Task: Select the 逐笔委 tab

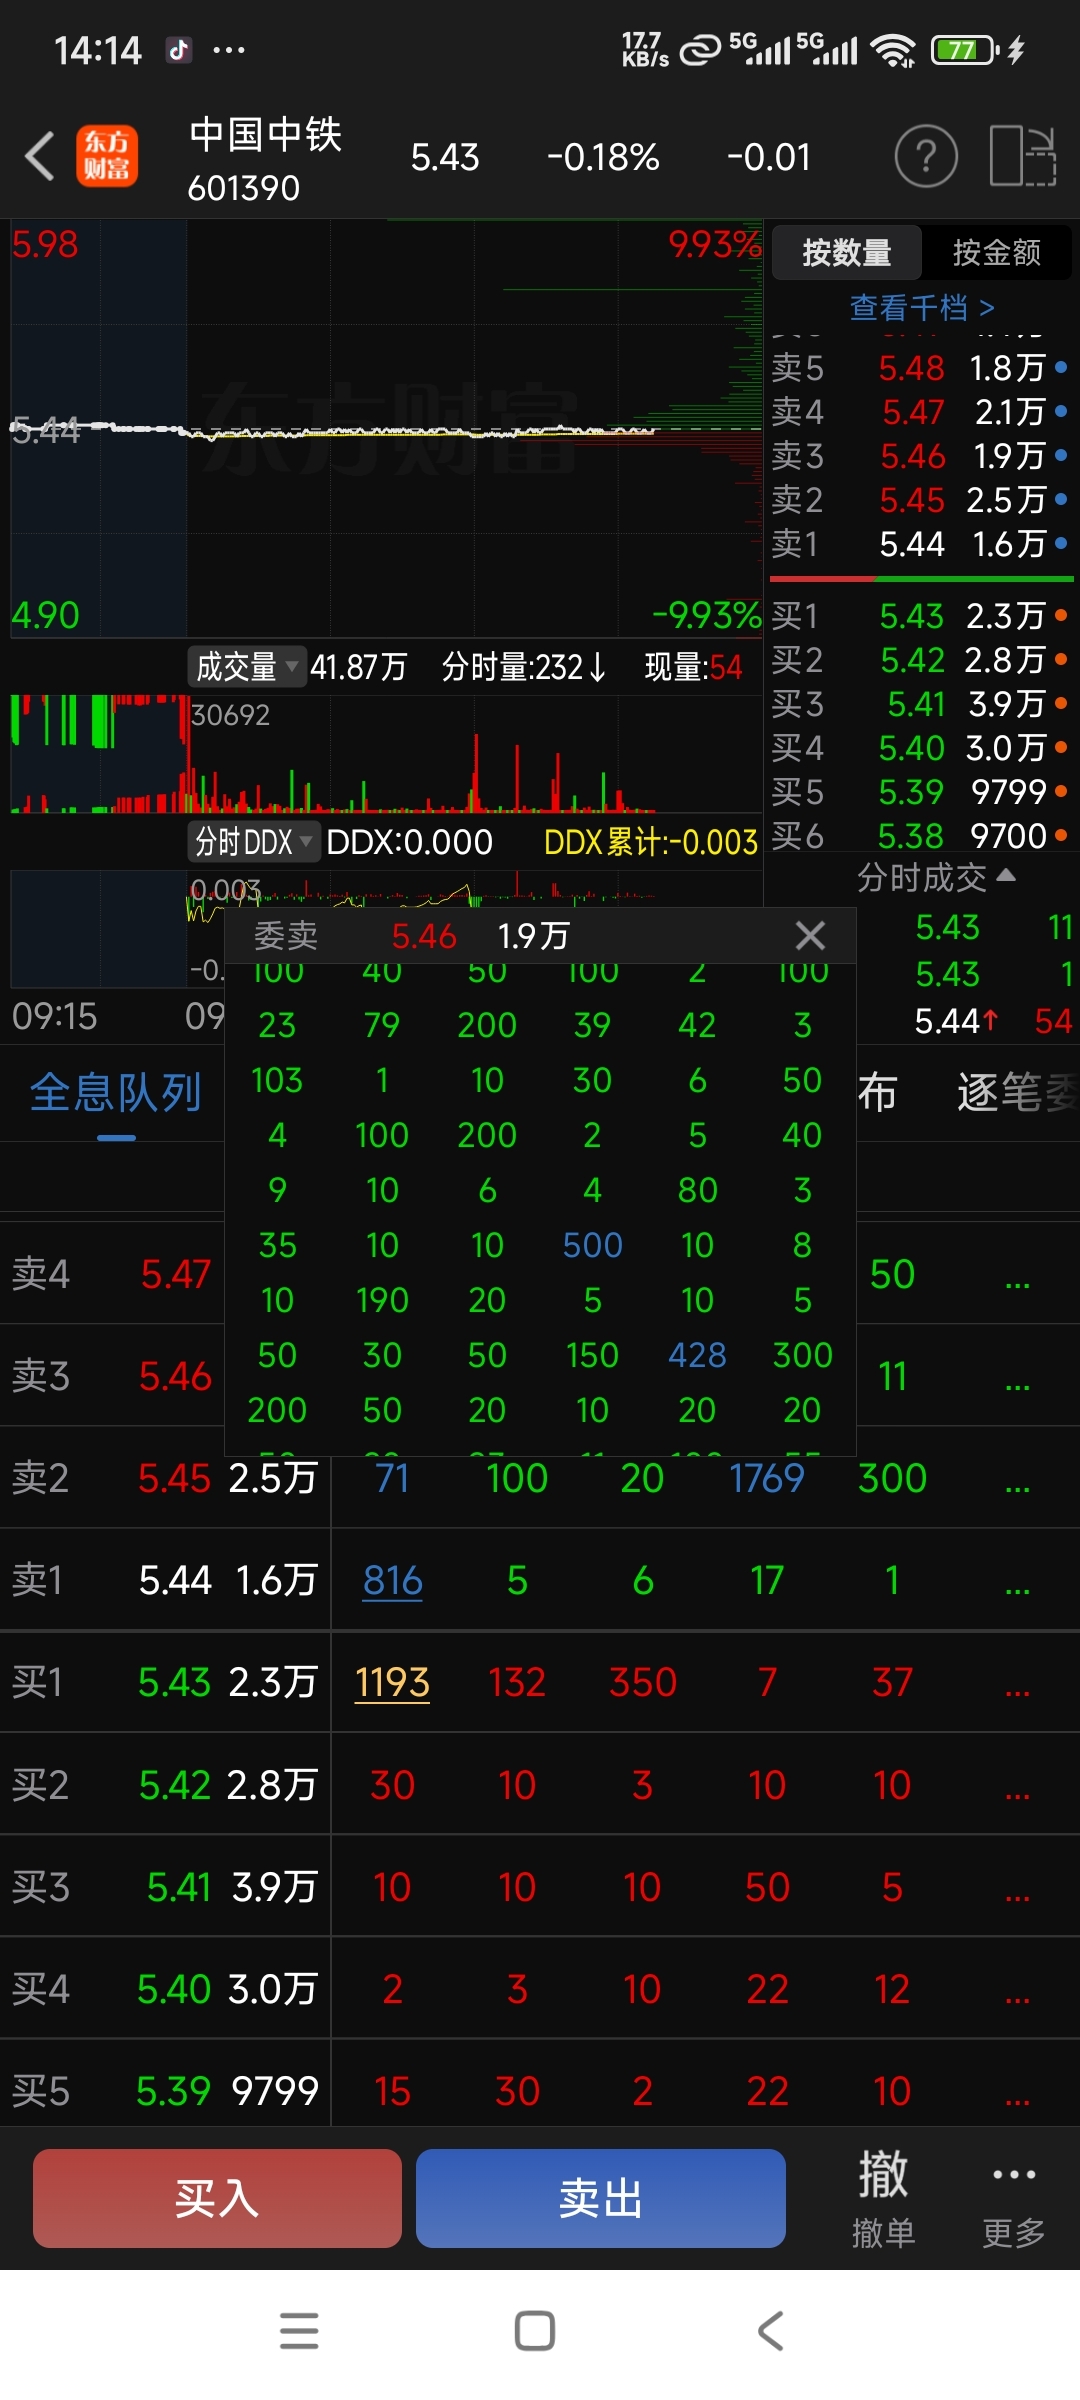Action: tap(1017, 1093)
